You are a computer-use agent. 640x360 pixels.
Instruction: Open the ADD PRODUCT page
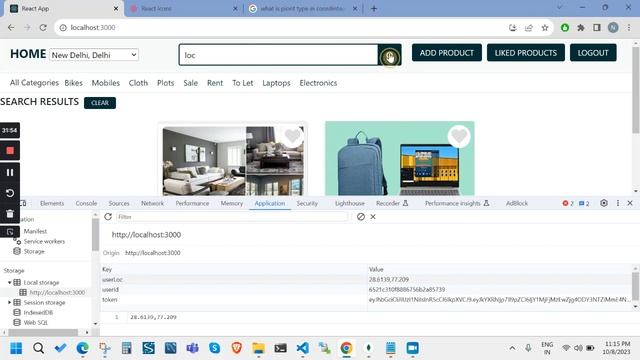[x=447, y=53]
